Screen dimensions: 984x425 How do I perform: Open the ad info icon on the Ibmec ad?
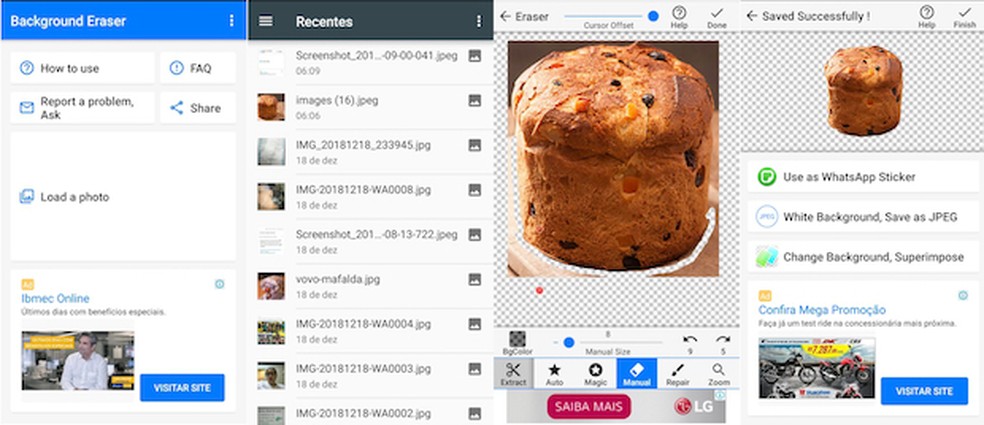(x=219, y=284)
